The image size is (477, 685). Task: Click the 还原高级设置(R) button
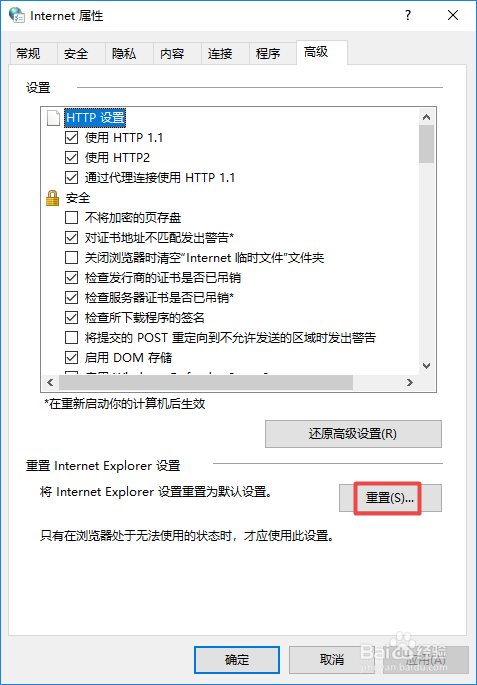353,434
